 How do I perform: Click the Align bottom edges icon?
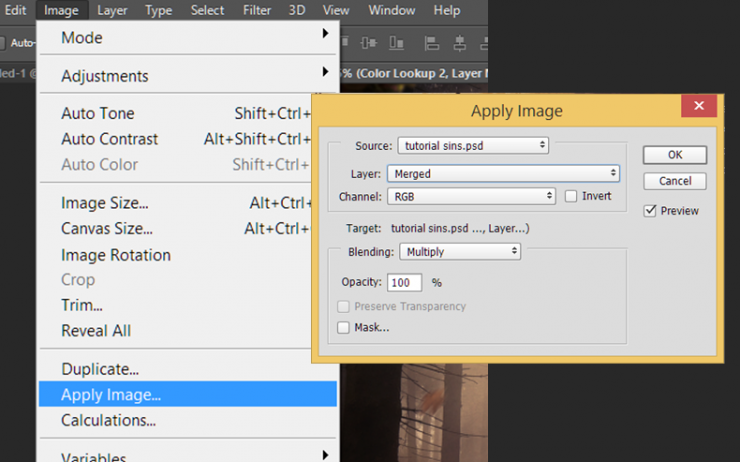pyautogui.click(x=396, y=43)
